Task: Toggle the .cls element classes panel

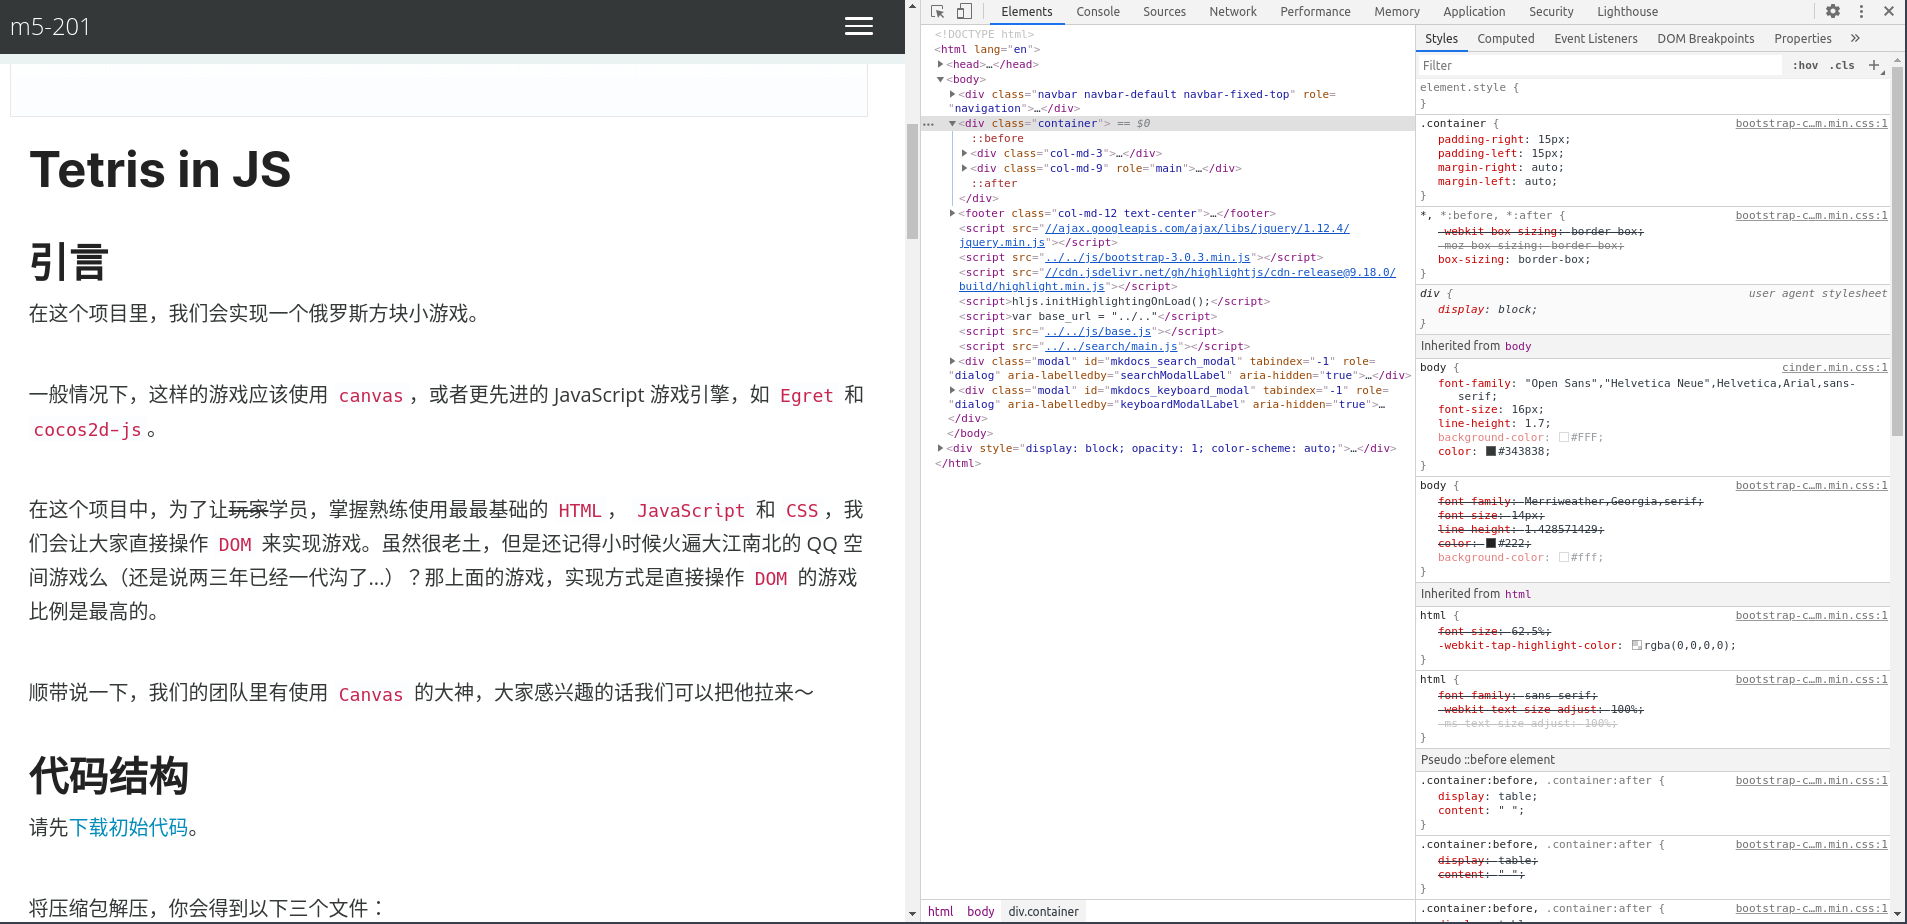Action: (1842, 66)
